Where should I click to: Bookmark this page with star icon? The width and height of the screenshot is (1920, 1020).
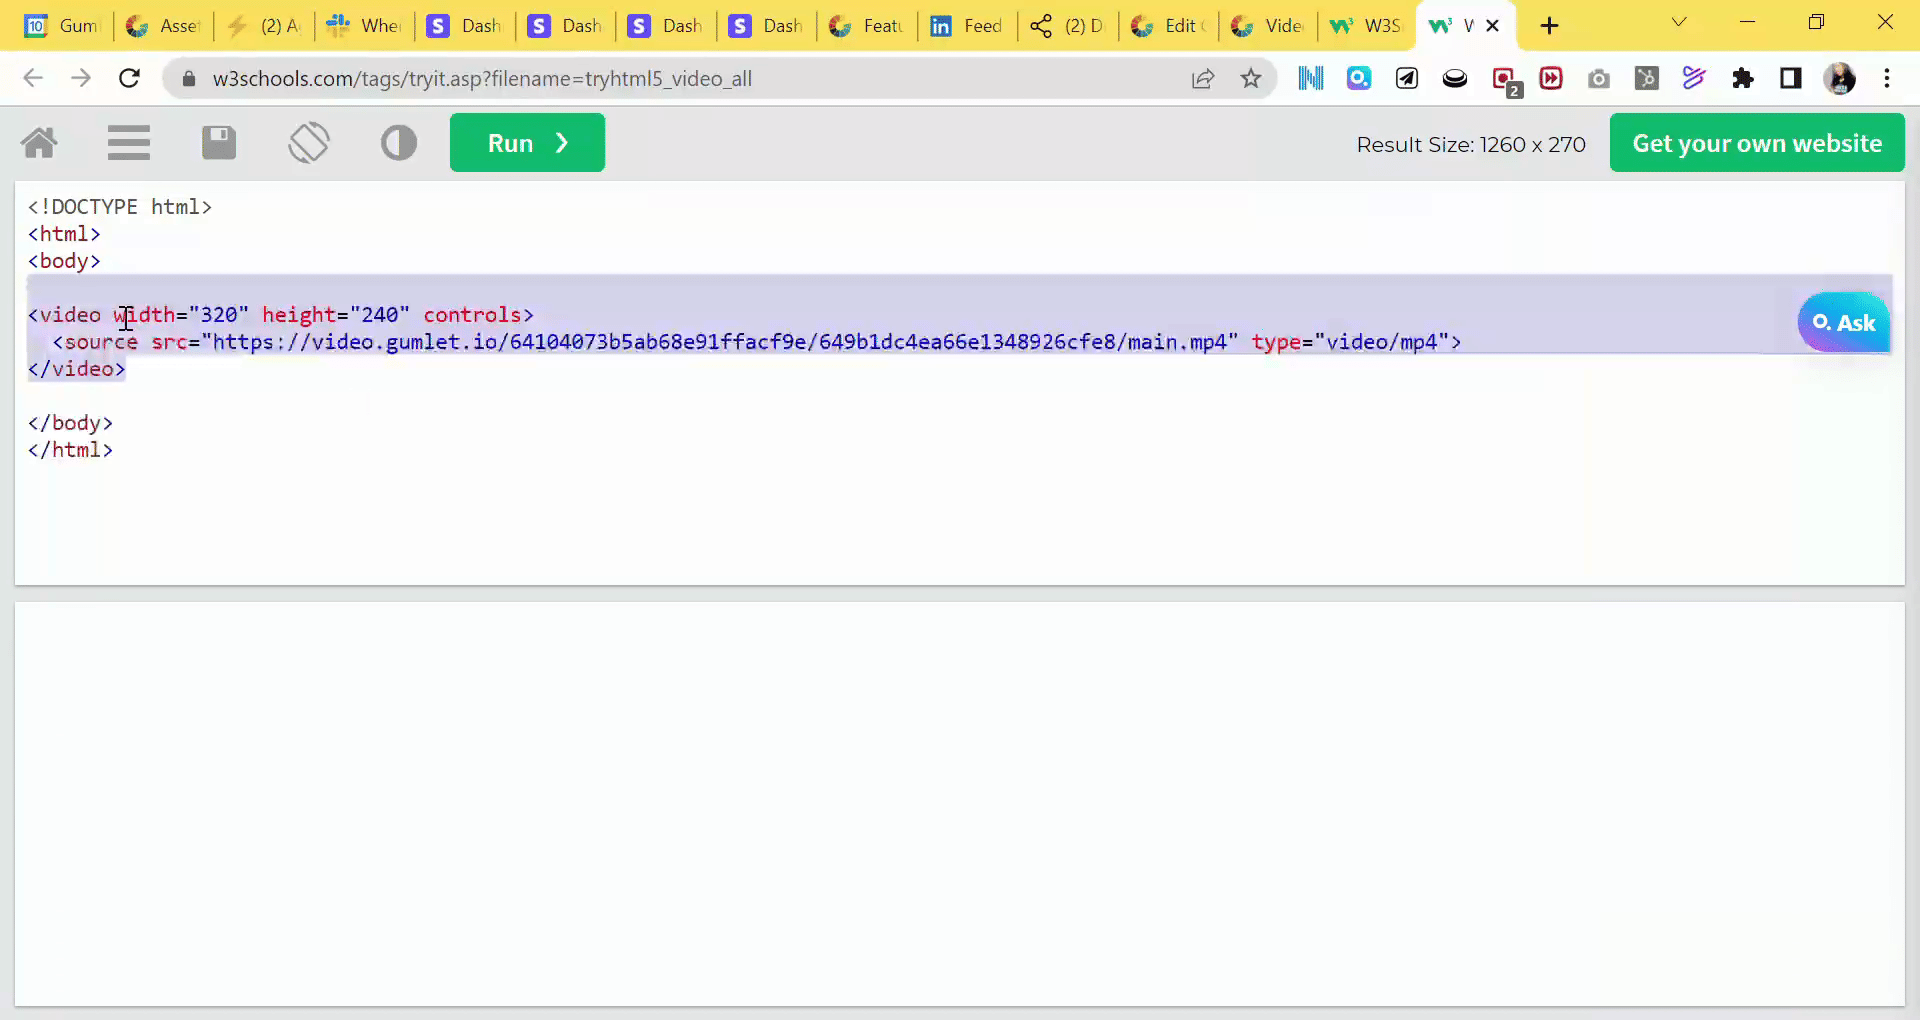(x=1250, y=78)
